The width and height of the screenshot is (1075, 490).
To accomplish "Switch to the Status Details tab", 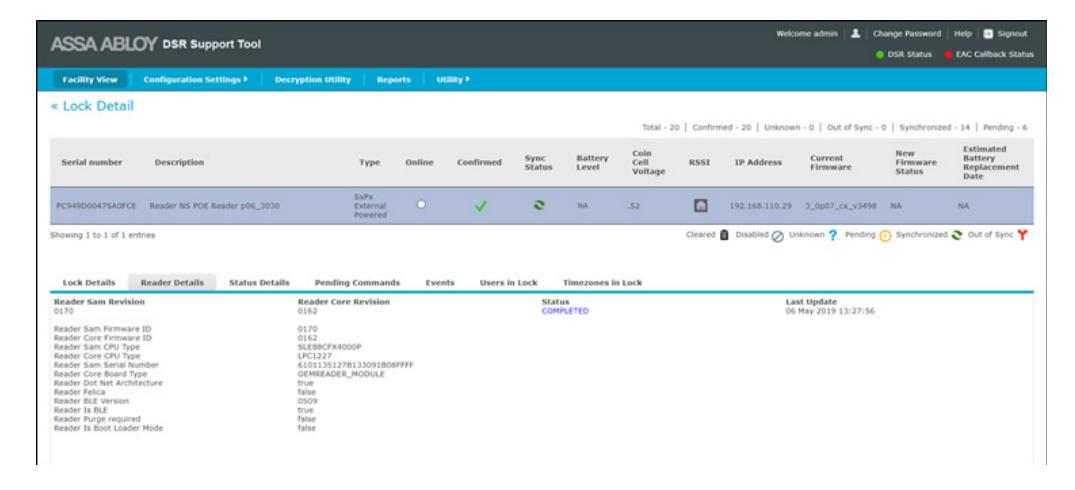I will coord(259,282).
